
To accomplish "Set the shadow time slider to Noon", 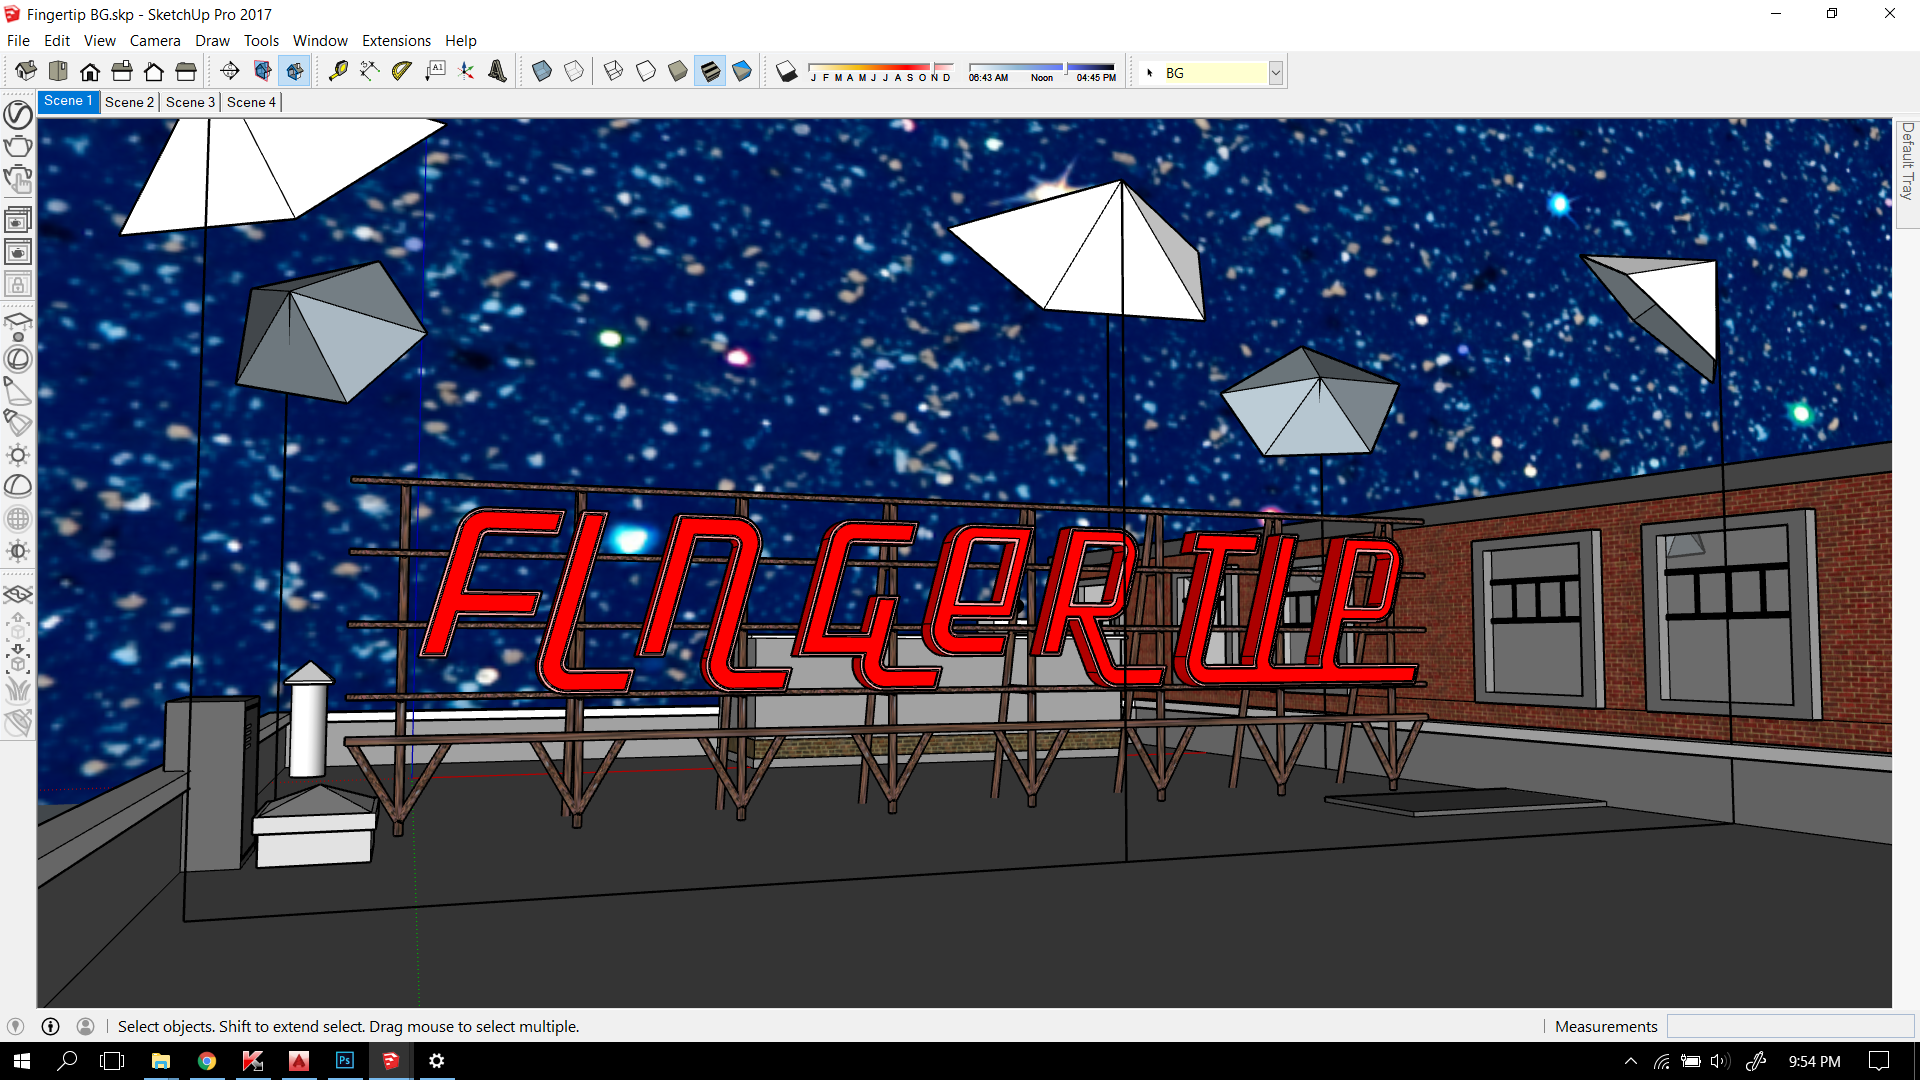I will click(x=1040, y=66).
